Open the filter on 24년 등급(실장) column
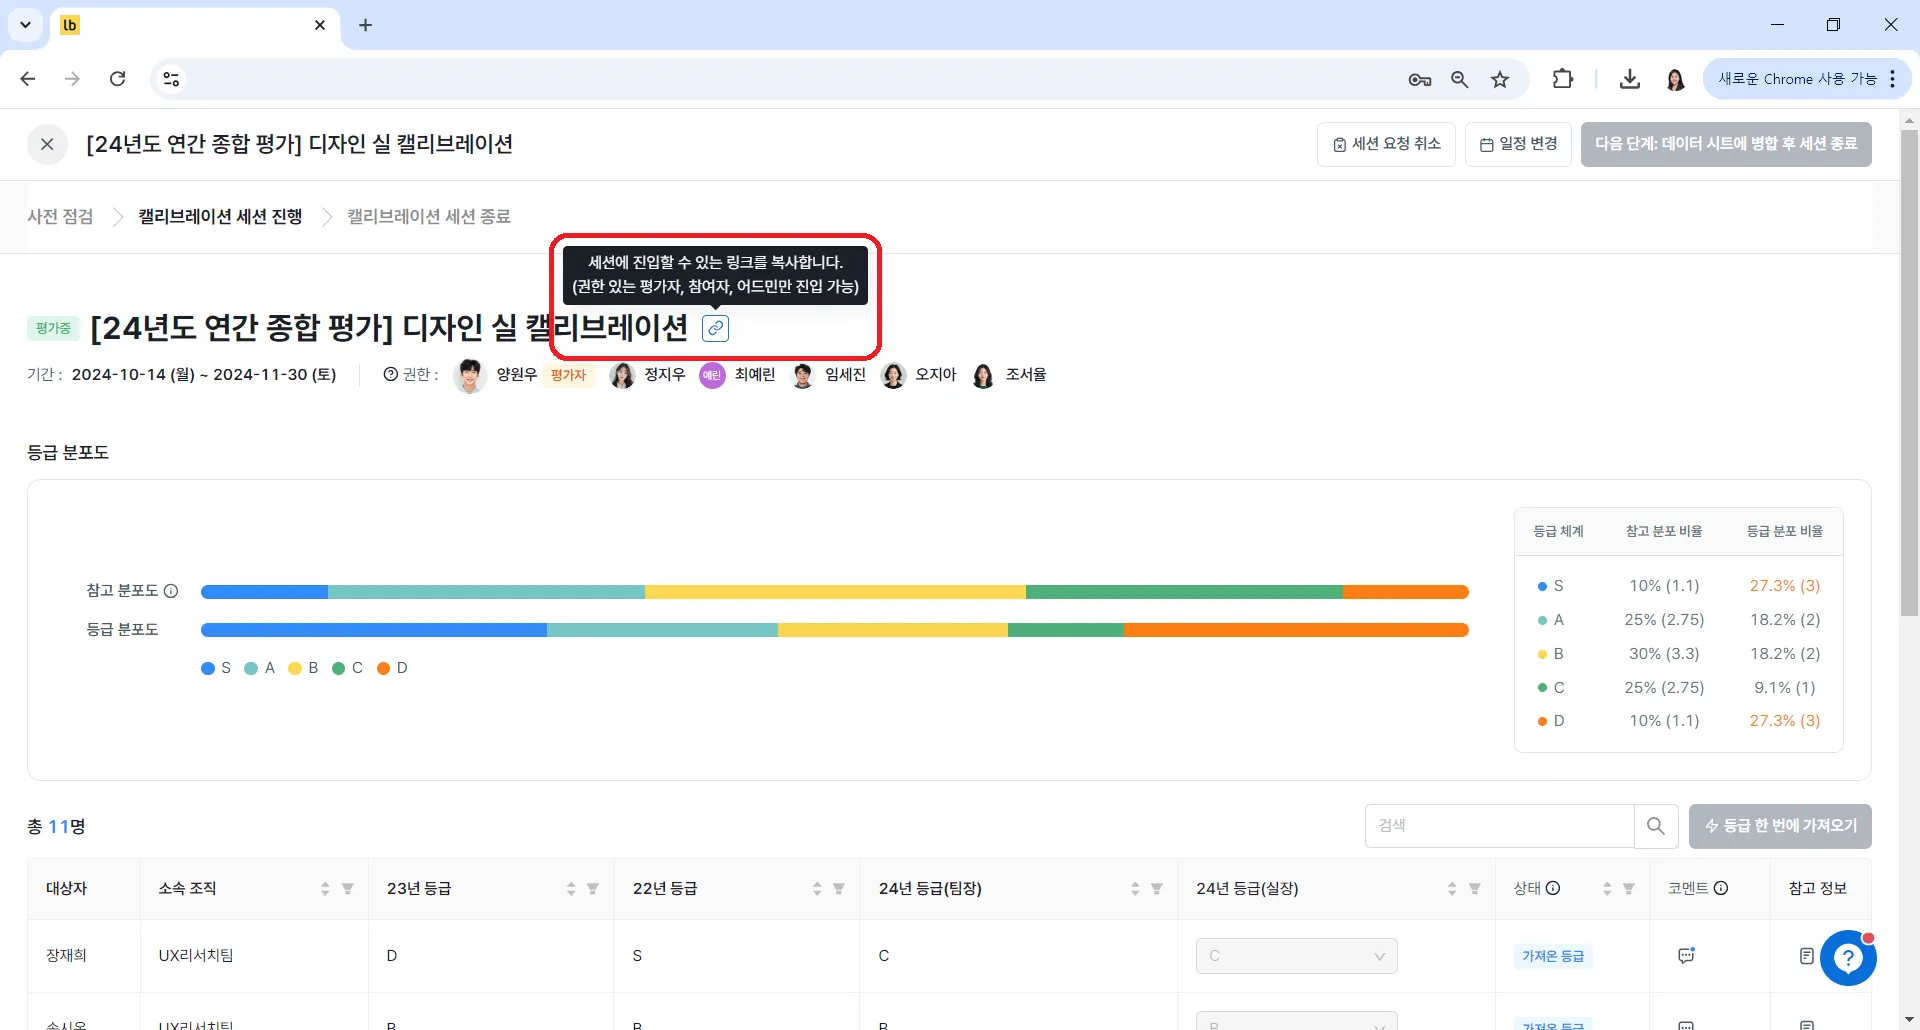This screenshot has width=1920, height=1030. 1475,889
